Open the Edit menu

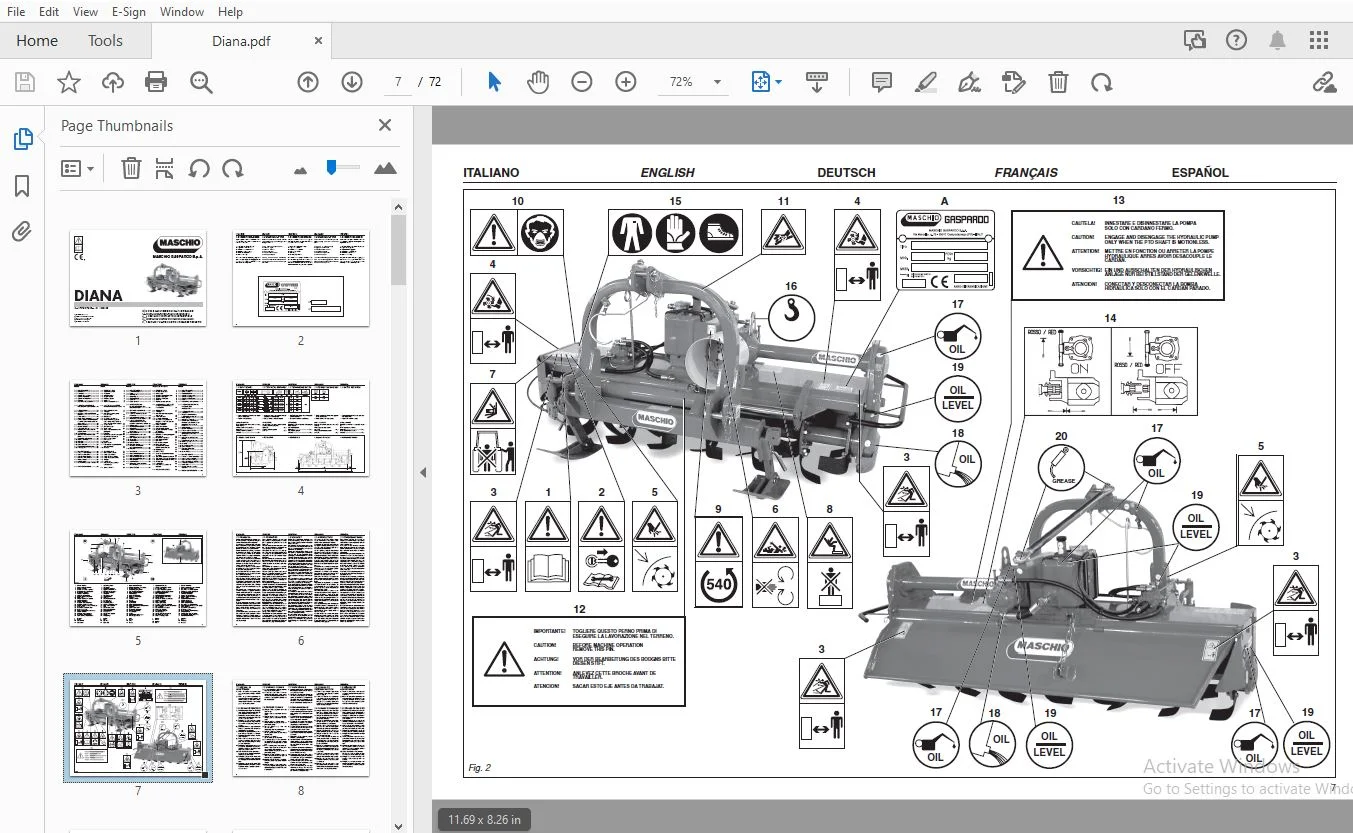tap(49, 12)
